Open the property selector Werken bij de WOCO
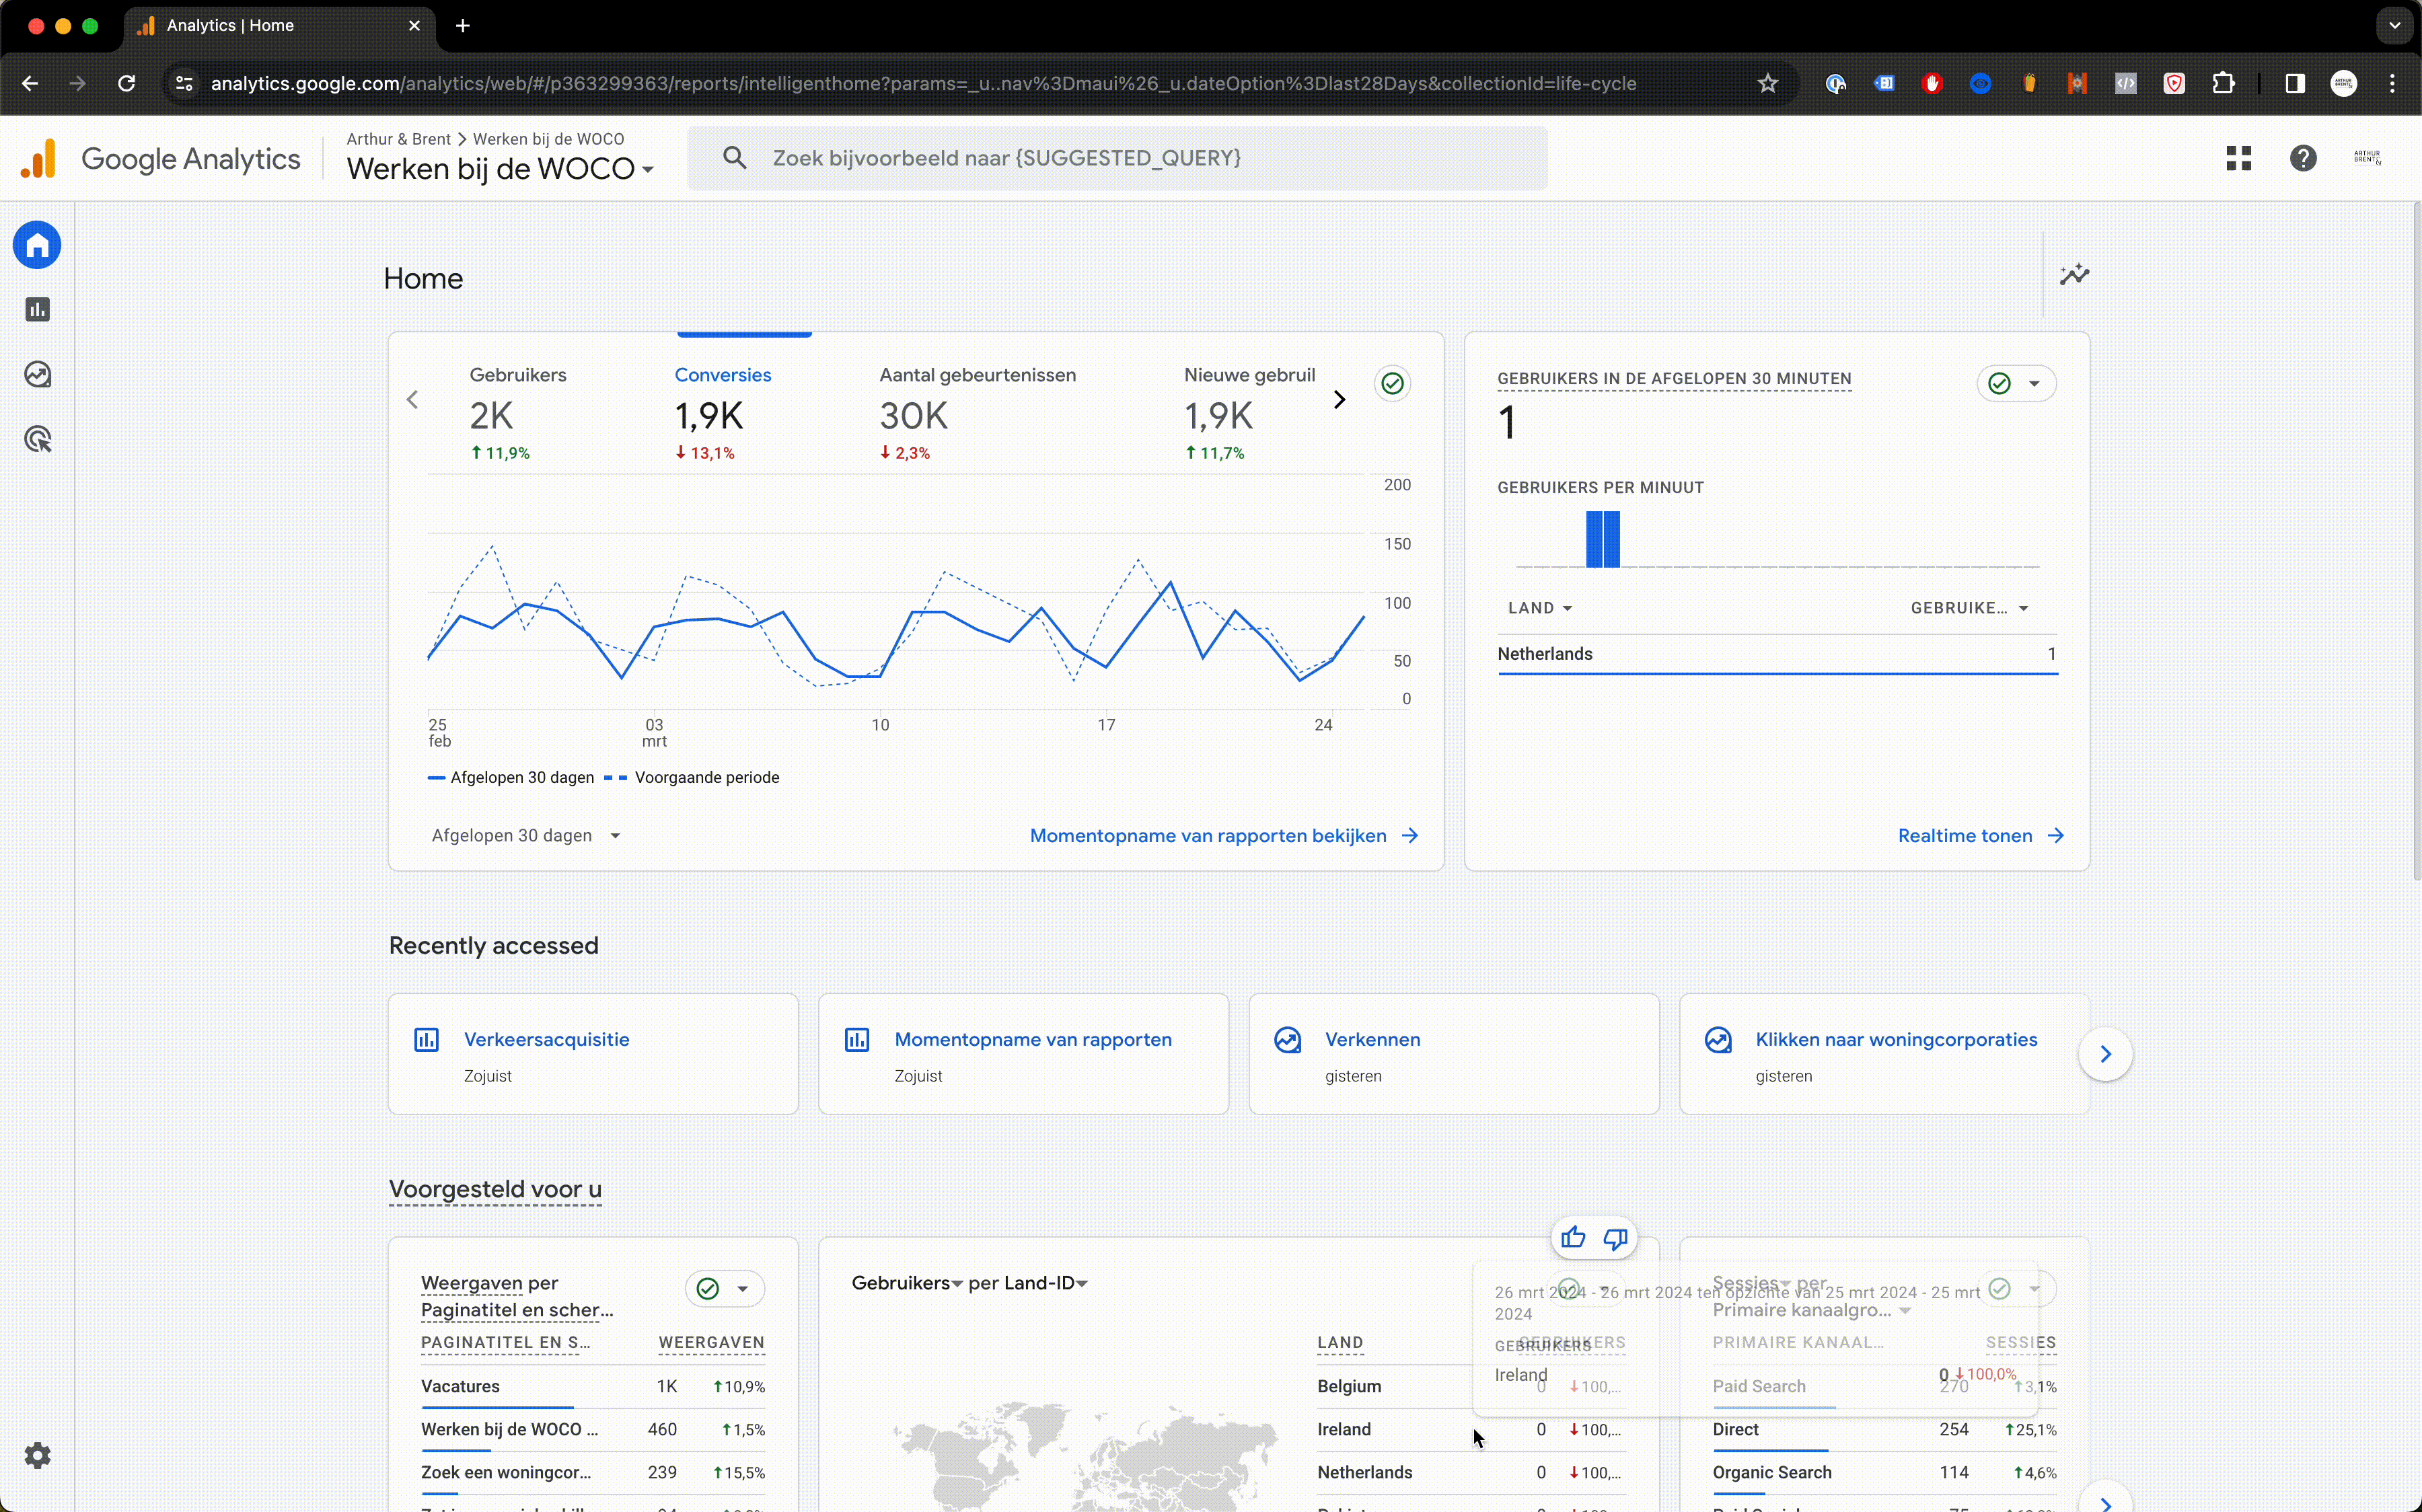Screen dimensions: 2422x1512 (500, 169)
